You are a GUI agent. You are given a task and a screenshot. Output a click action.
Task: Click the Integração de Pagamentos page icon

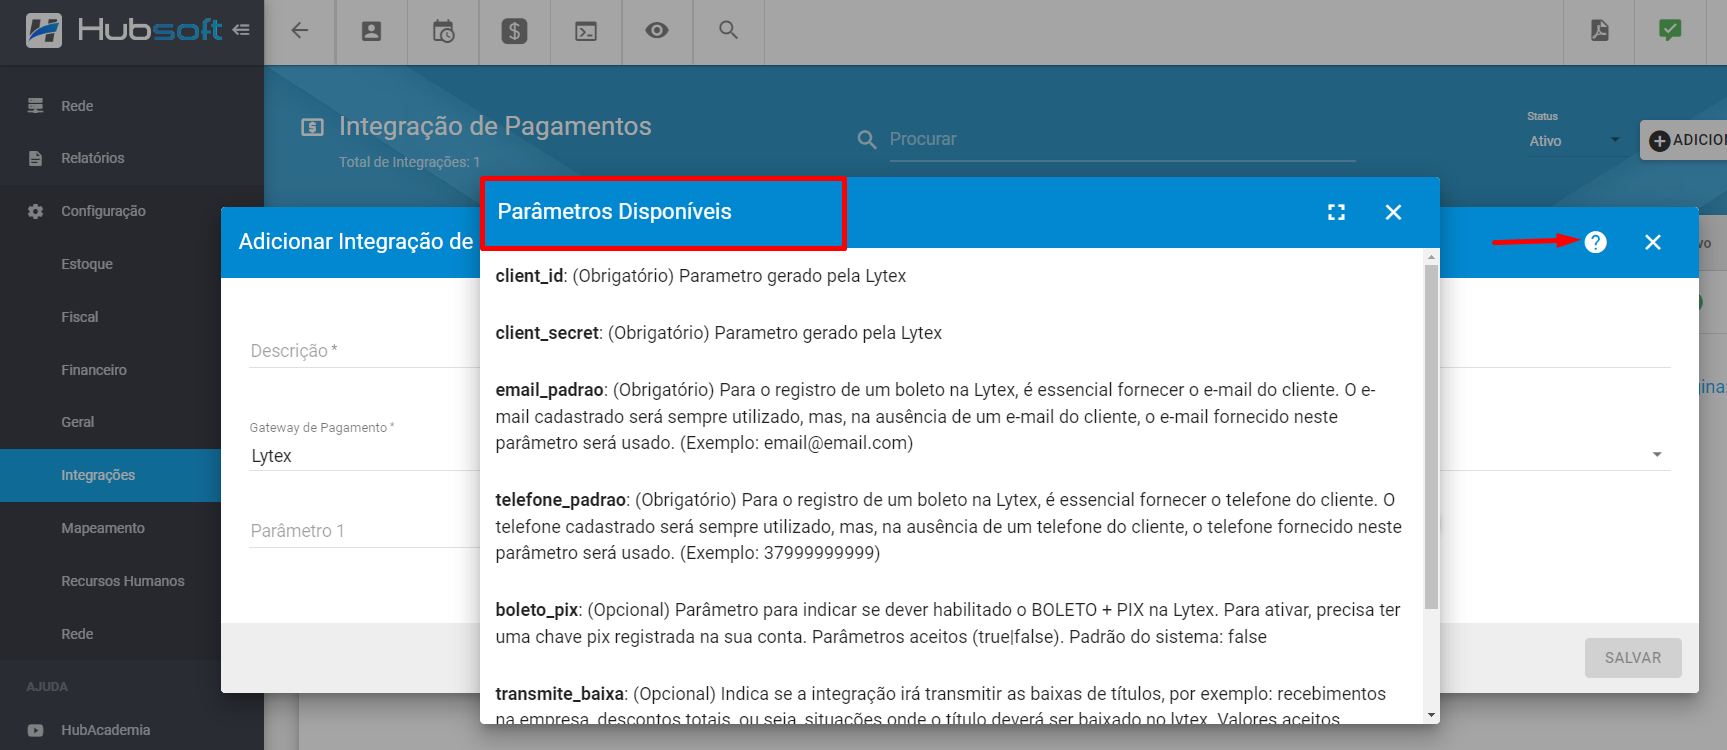click(312, 127)
